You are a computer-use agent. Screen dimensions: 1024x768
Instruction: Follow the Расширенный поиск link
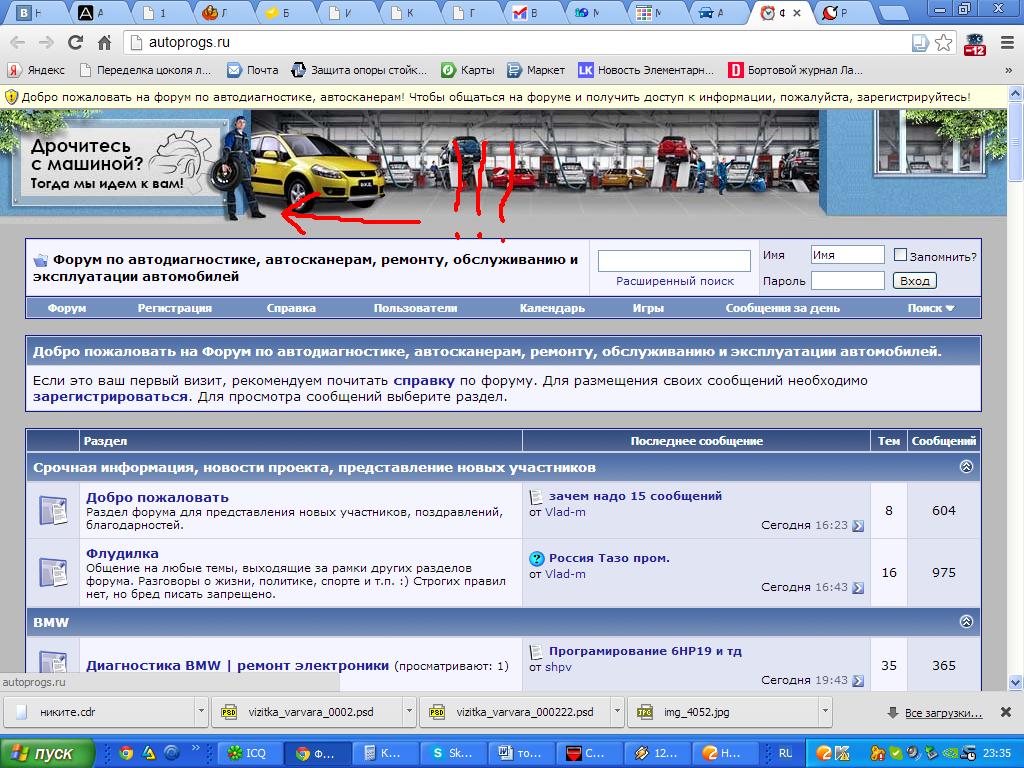coord(674,281)
